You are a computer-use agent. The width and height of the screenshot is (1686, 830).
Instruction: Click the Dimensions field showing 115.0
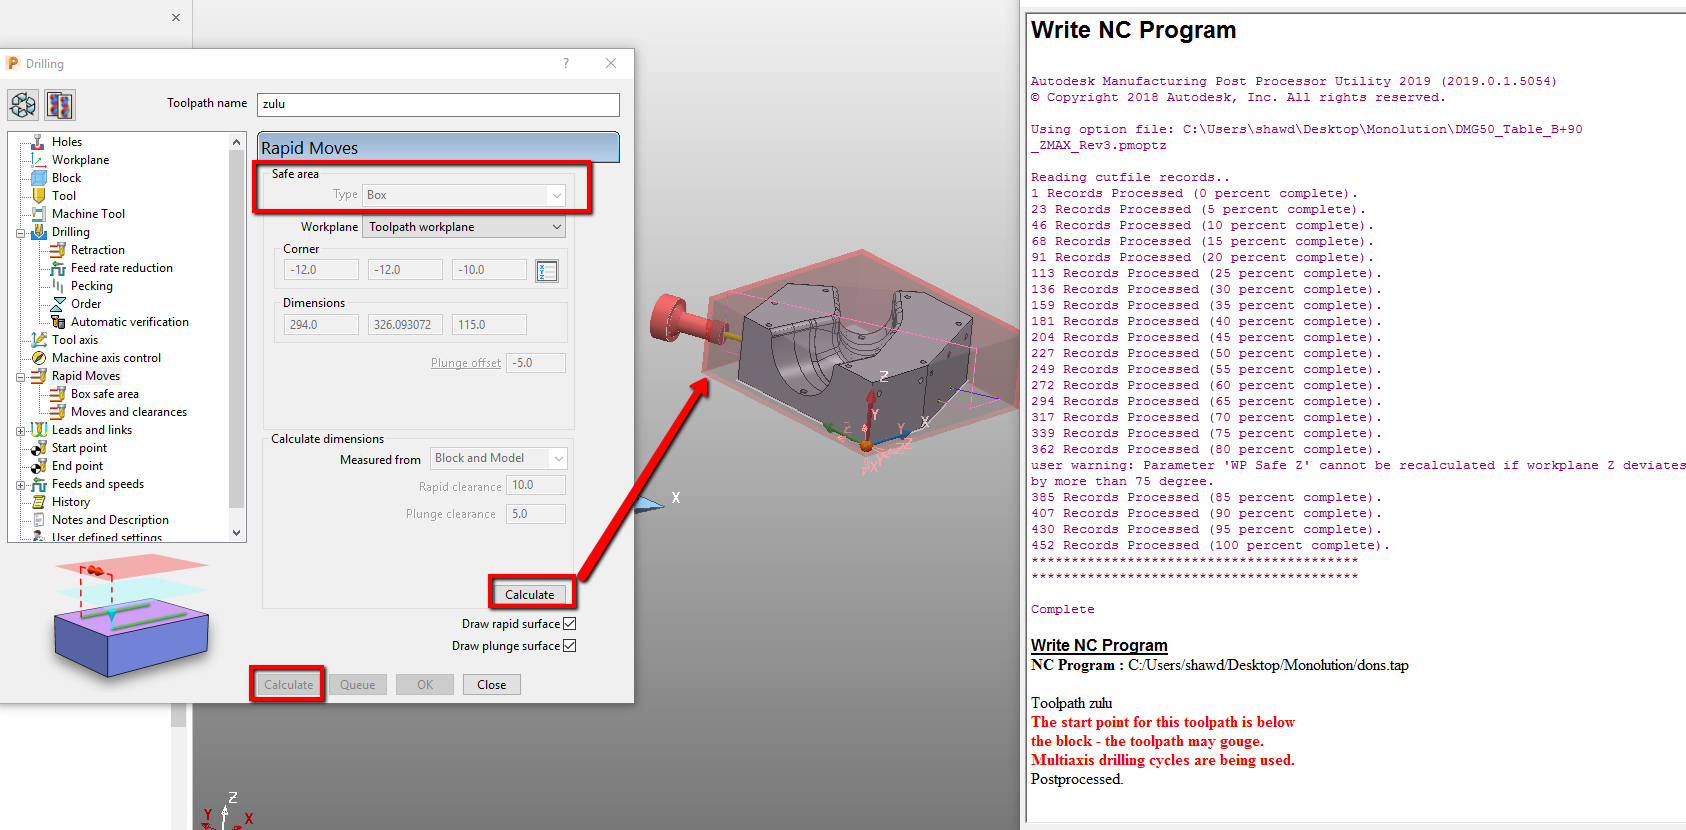(x=490, y=325)
